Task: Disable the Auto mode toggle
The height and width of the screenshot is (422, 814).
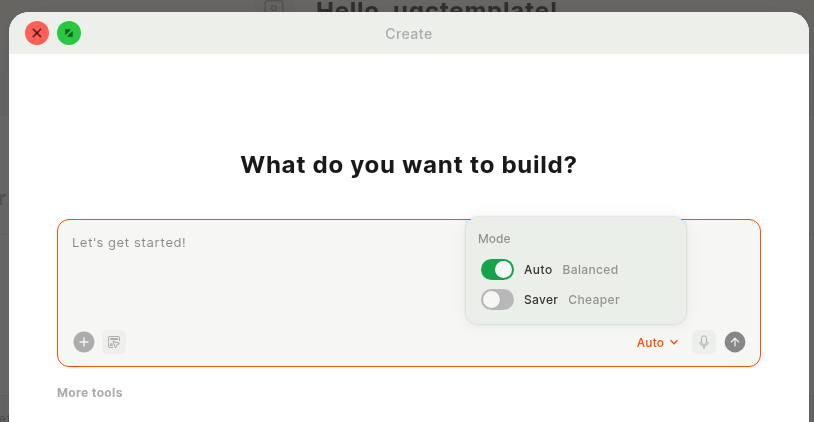Action: [497, 270]
